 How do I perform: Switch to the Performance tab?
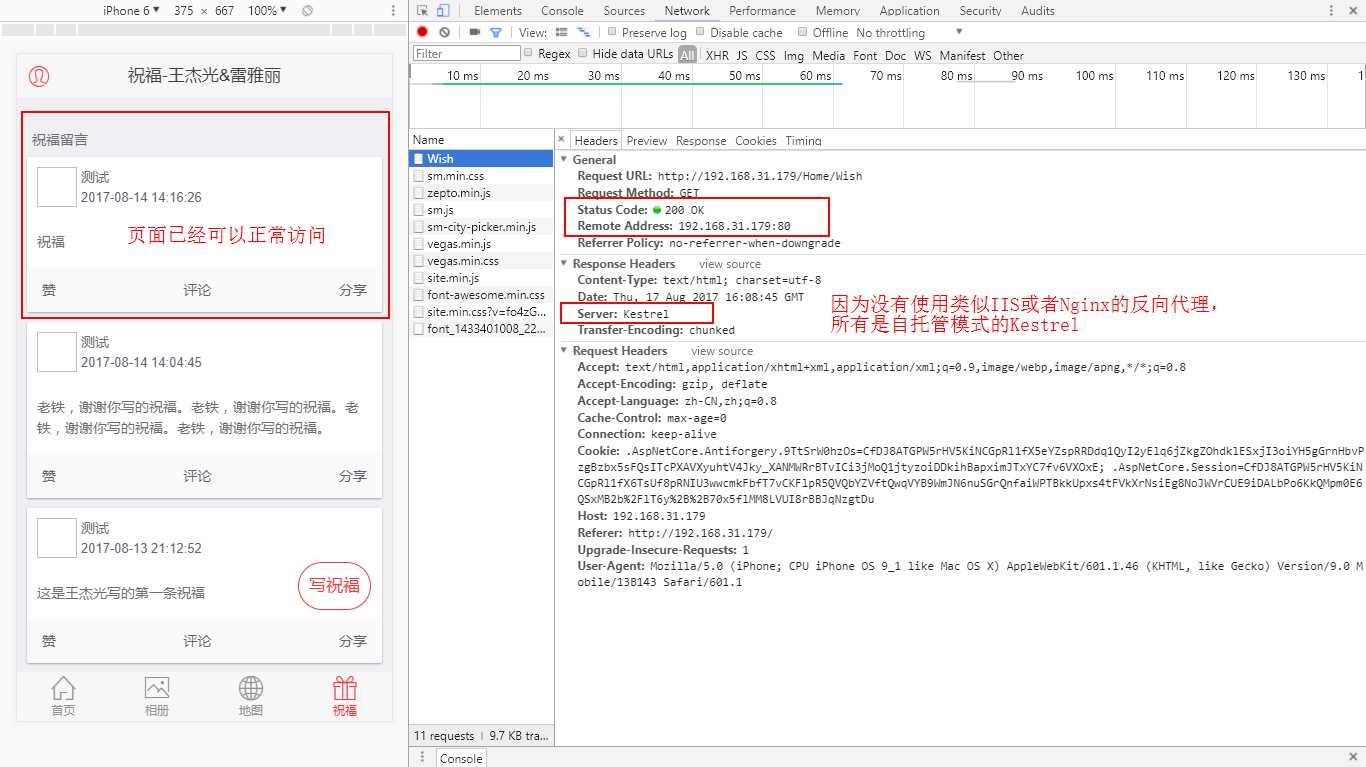click(762, 11)
